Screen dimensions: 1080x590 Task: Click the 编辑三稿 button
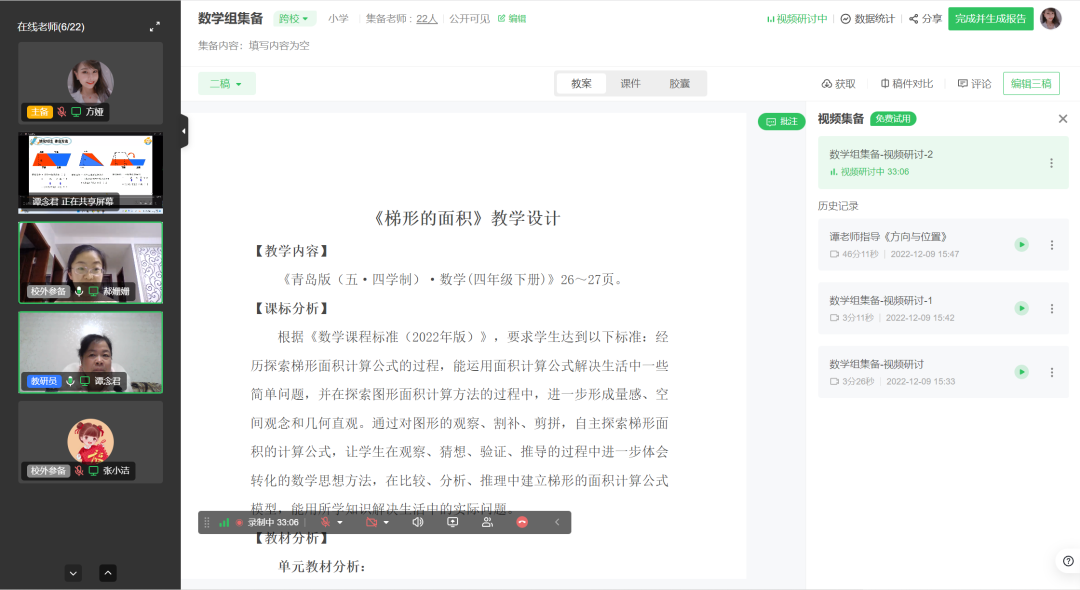pos(1030,84)
